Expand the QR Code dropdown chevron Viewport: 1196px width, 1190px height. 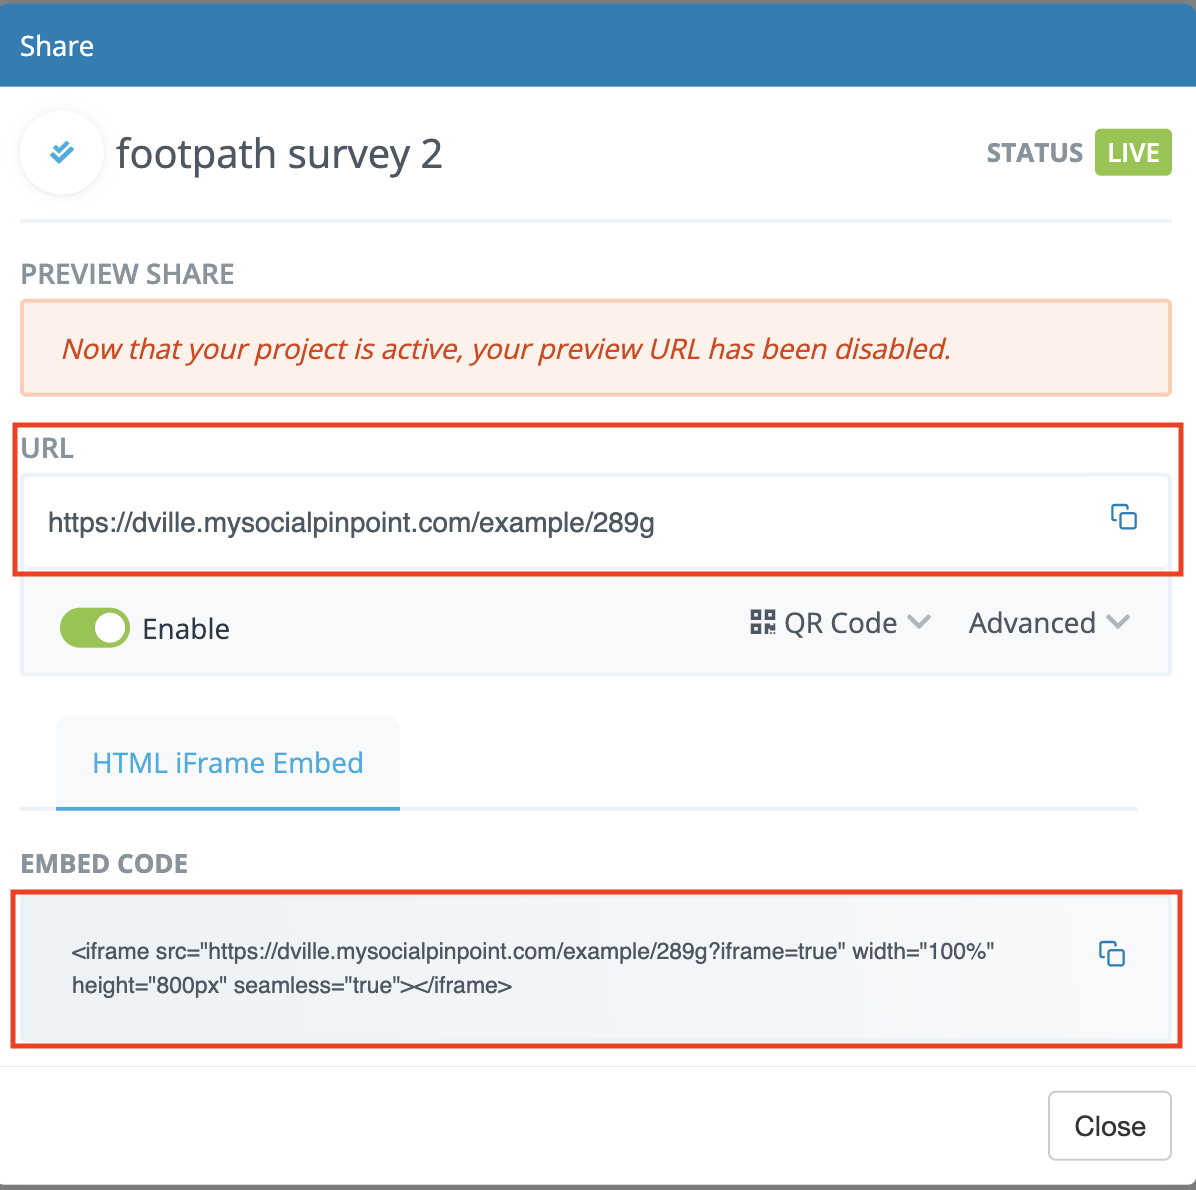tap(919, 622)
